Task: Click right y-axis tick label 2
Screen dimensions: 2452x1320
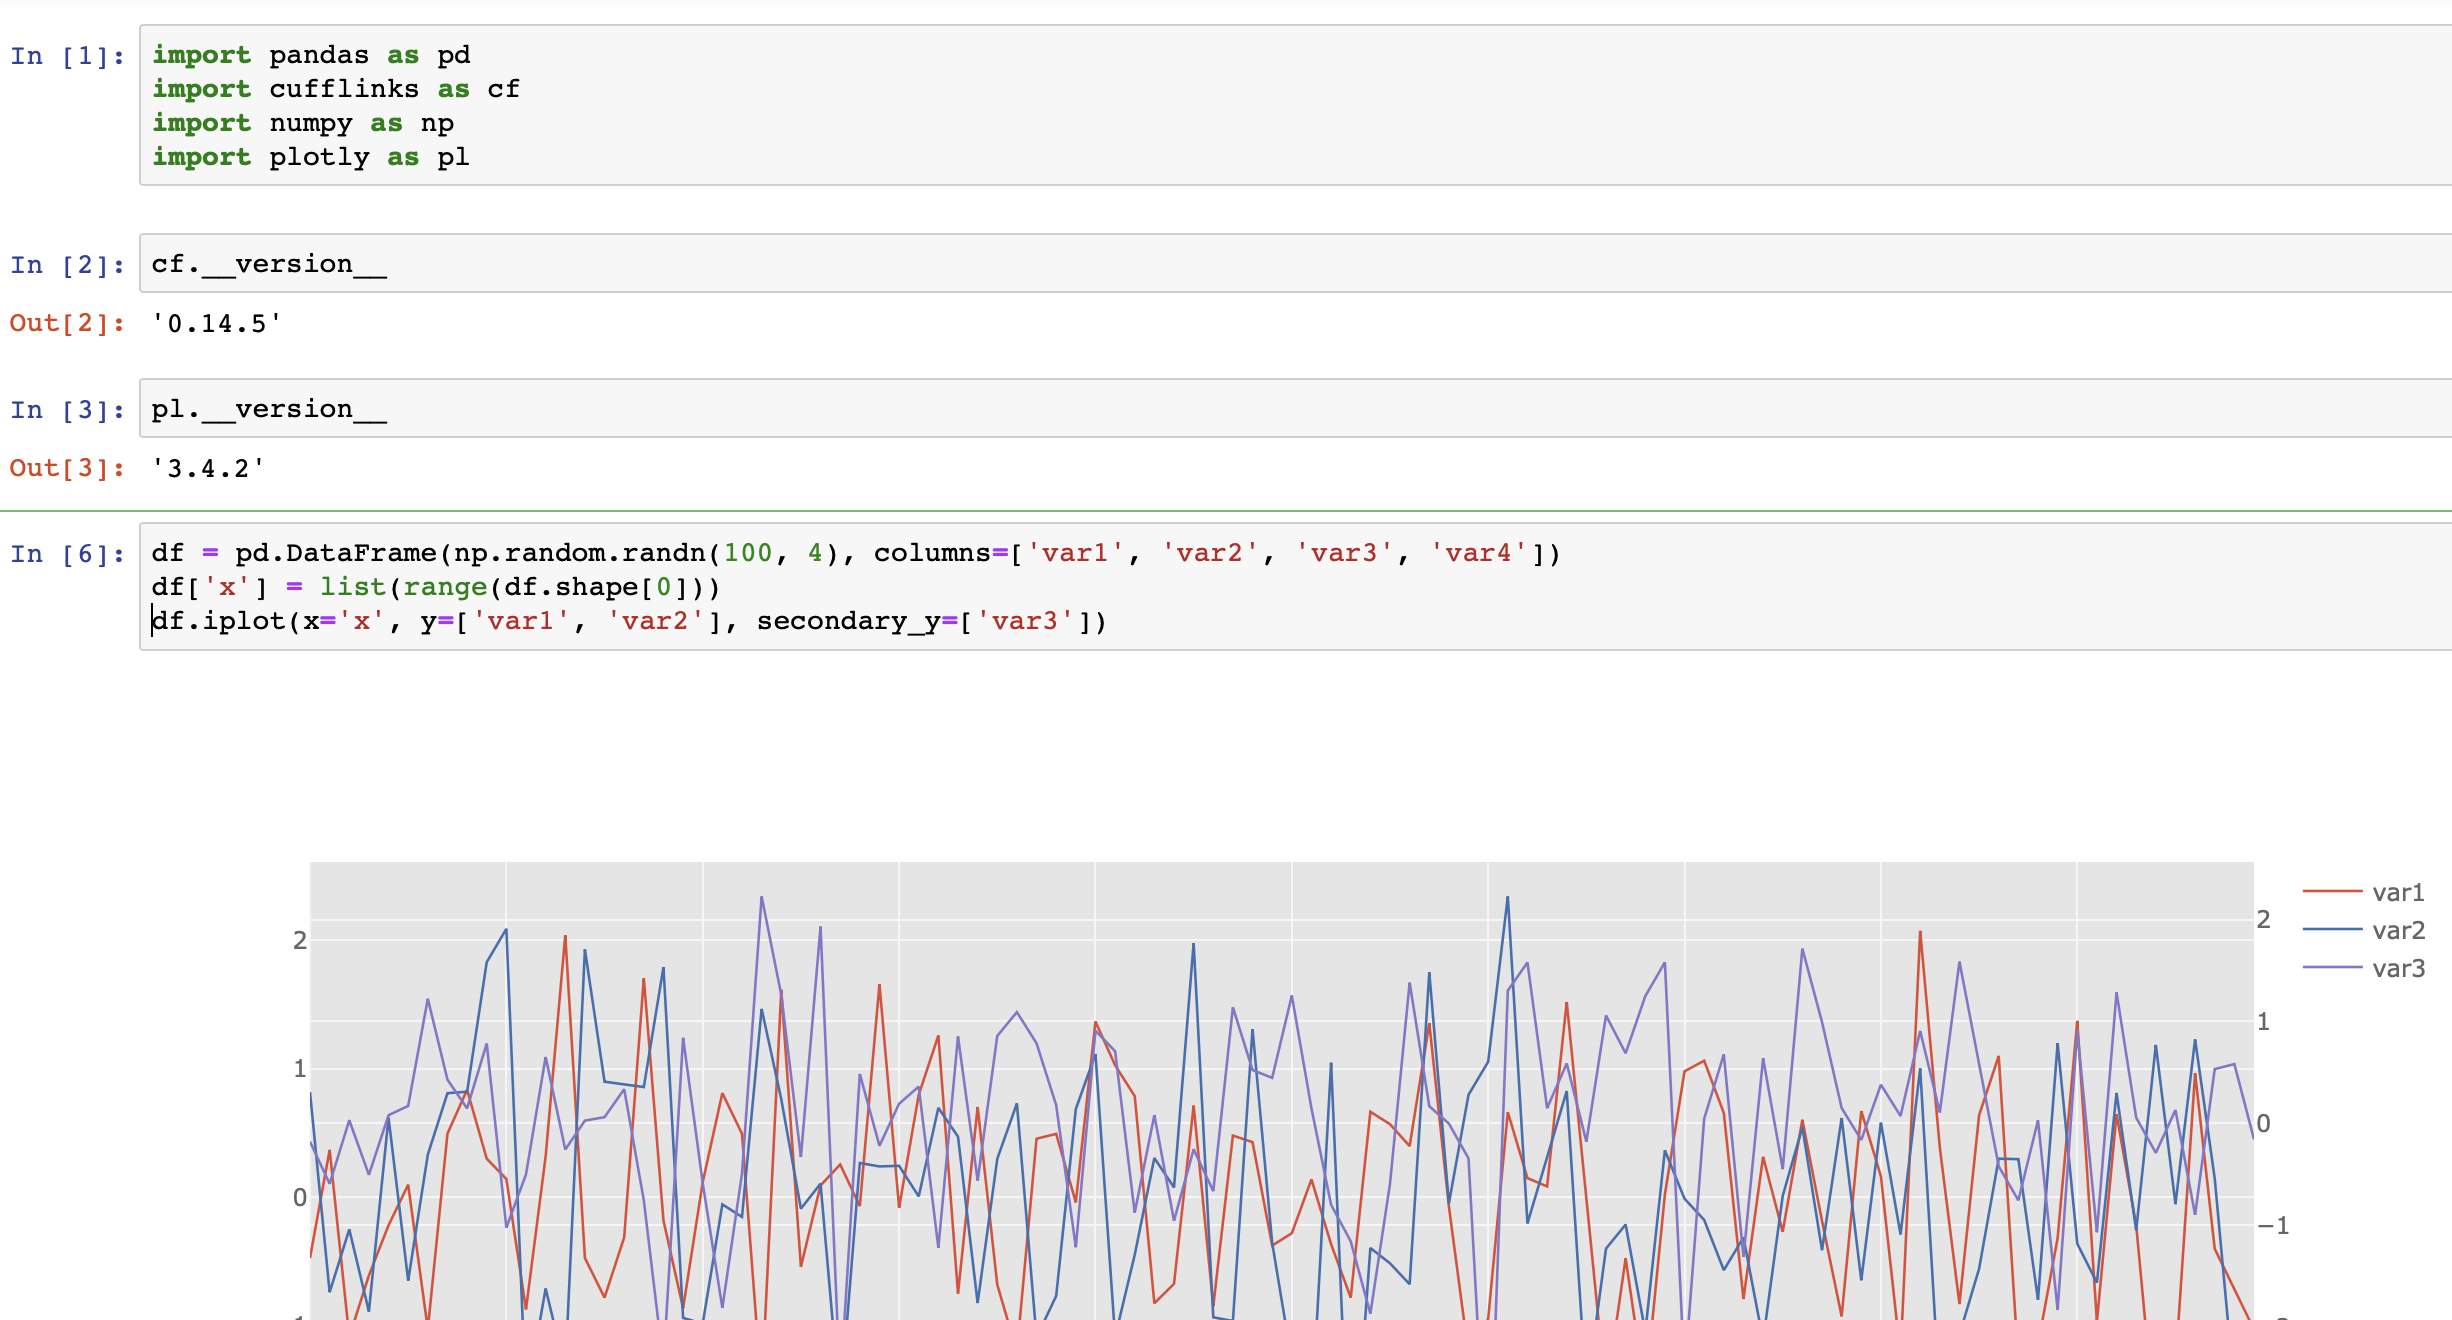Action: pos(2263,919)
